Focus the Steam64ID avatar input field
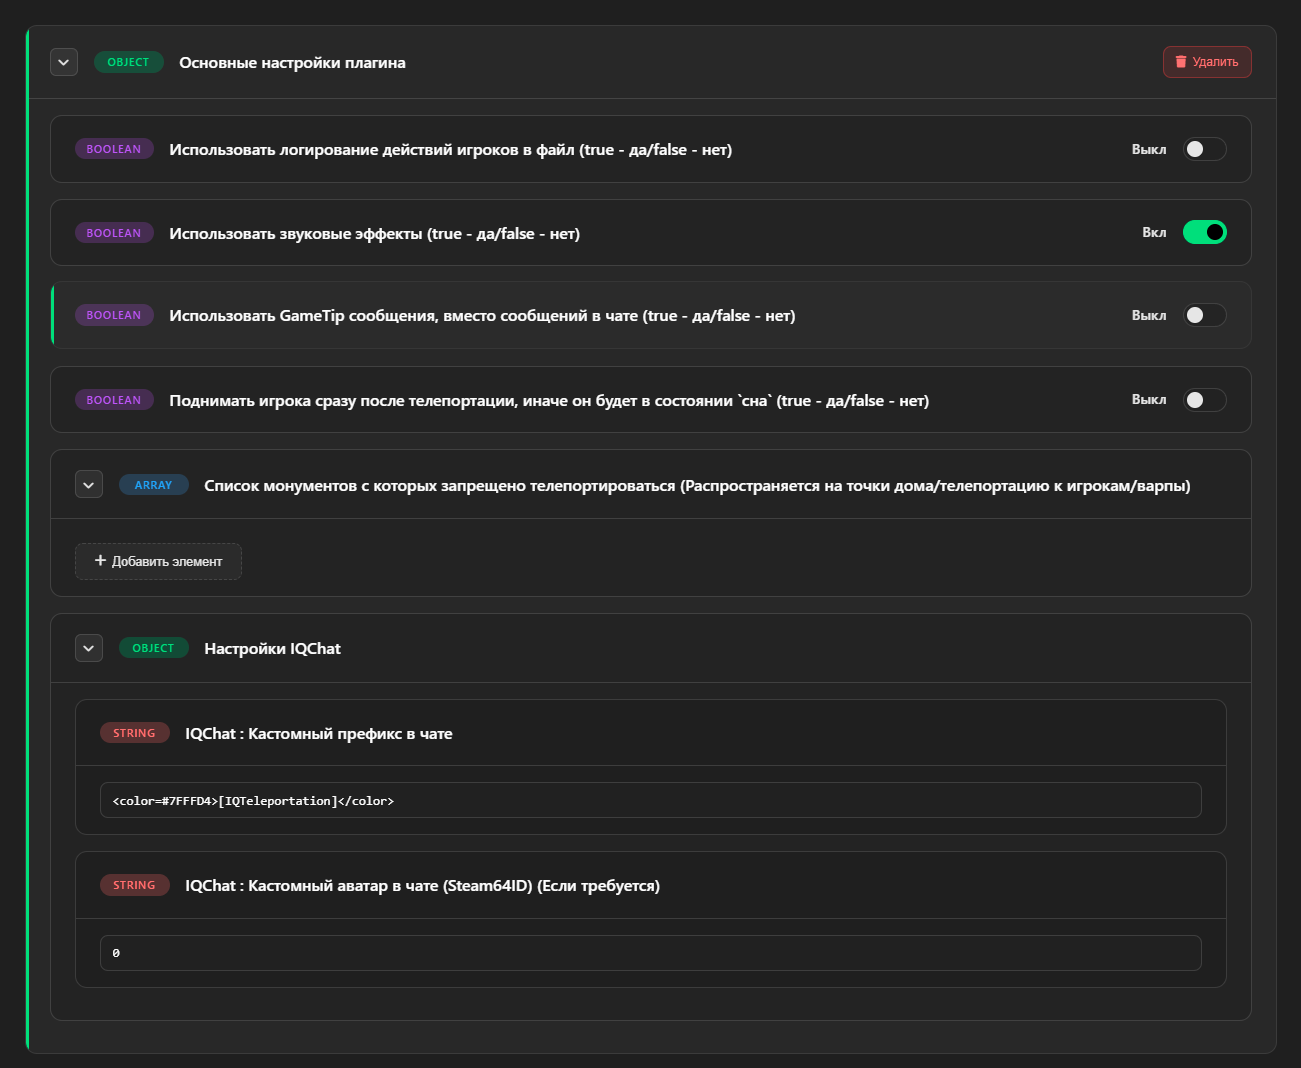 tap(650, 953)
